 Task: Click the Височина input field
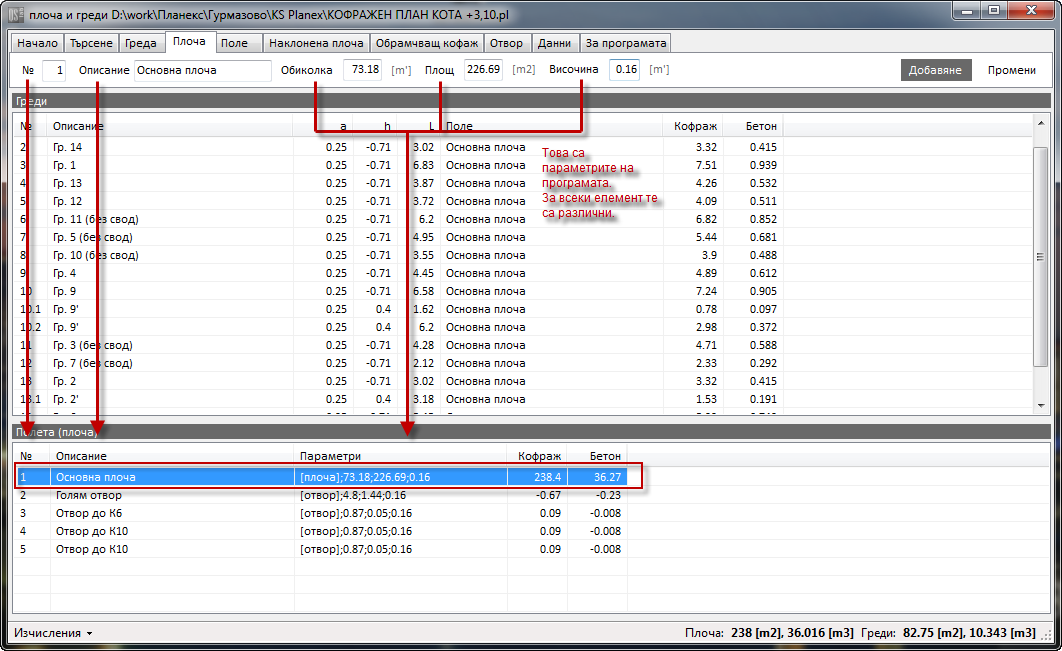click(624, 70)
